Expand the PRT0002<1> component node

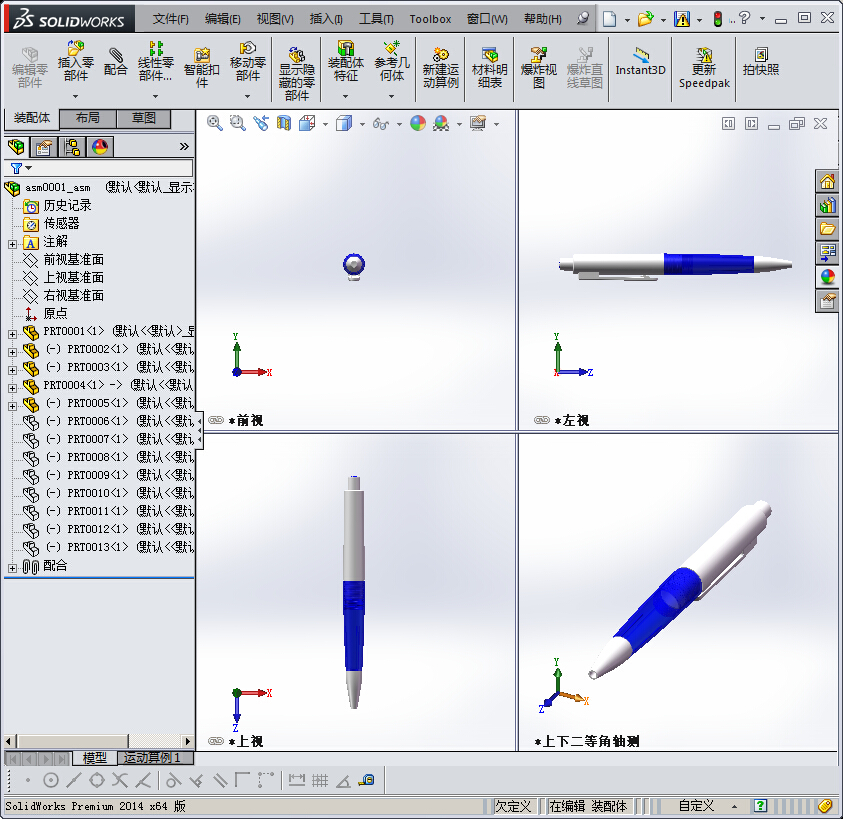click(12, 352)
